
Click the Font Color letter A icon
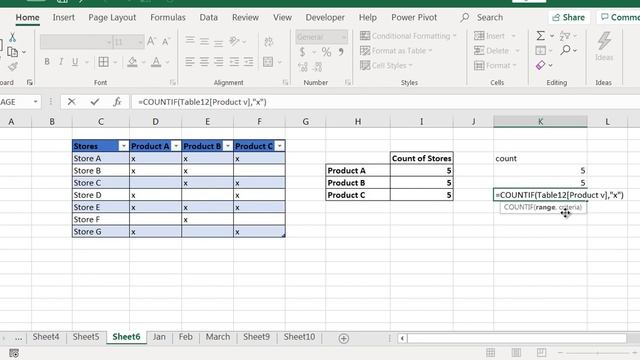(x=156, y=62)
